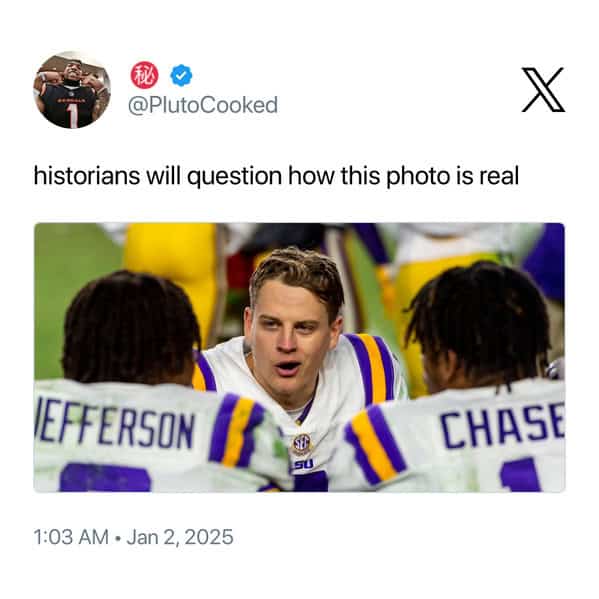Click the yellow pants in the photo background

(173, 274)
